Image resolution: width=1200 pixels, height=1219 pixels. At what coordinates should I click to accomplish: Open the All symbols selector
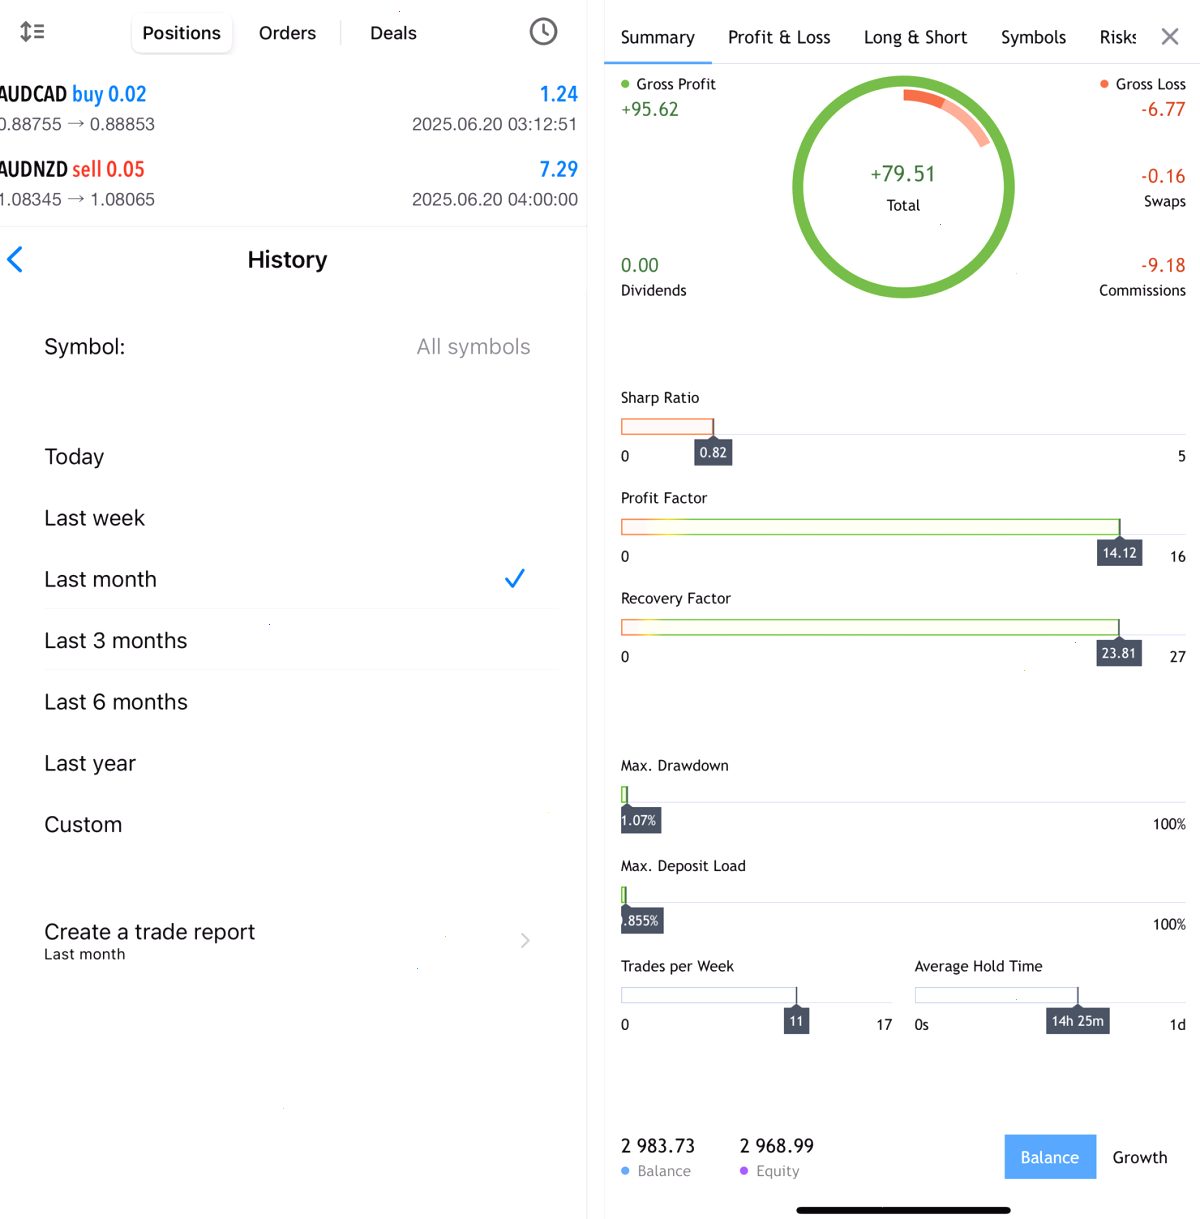pos(473,347)
